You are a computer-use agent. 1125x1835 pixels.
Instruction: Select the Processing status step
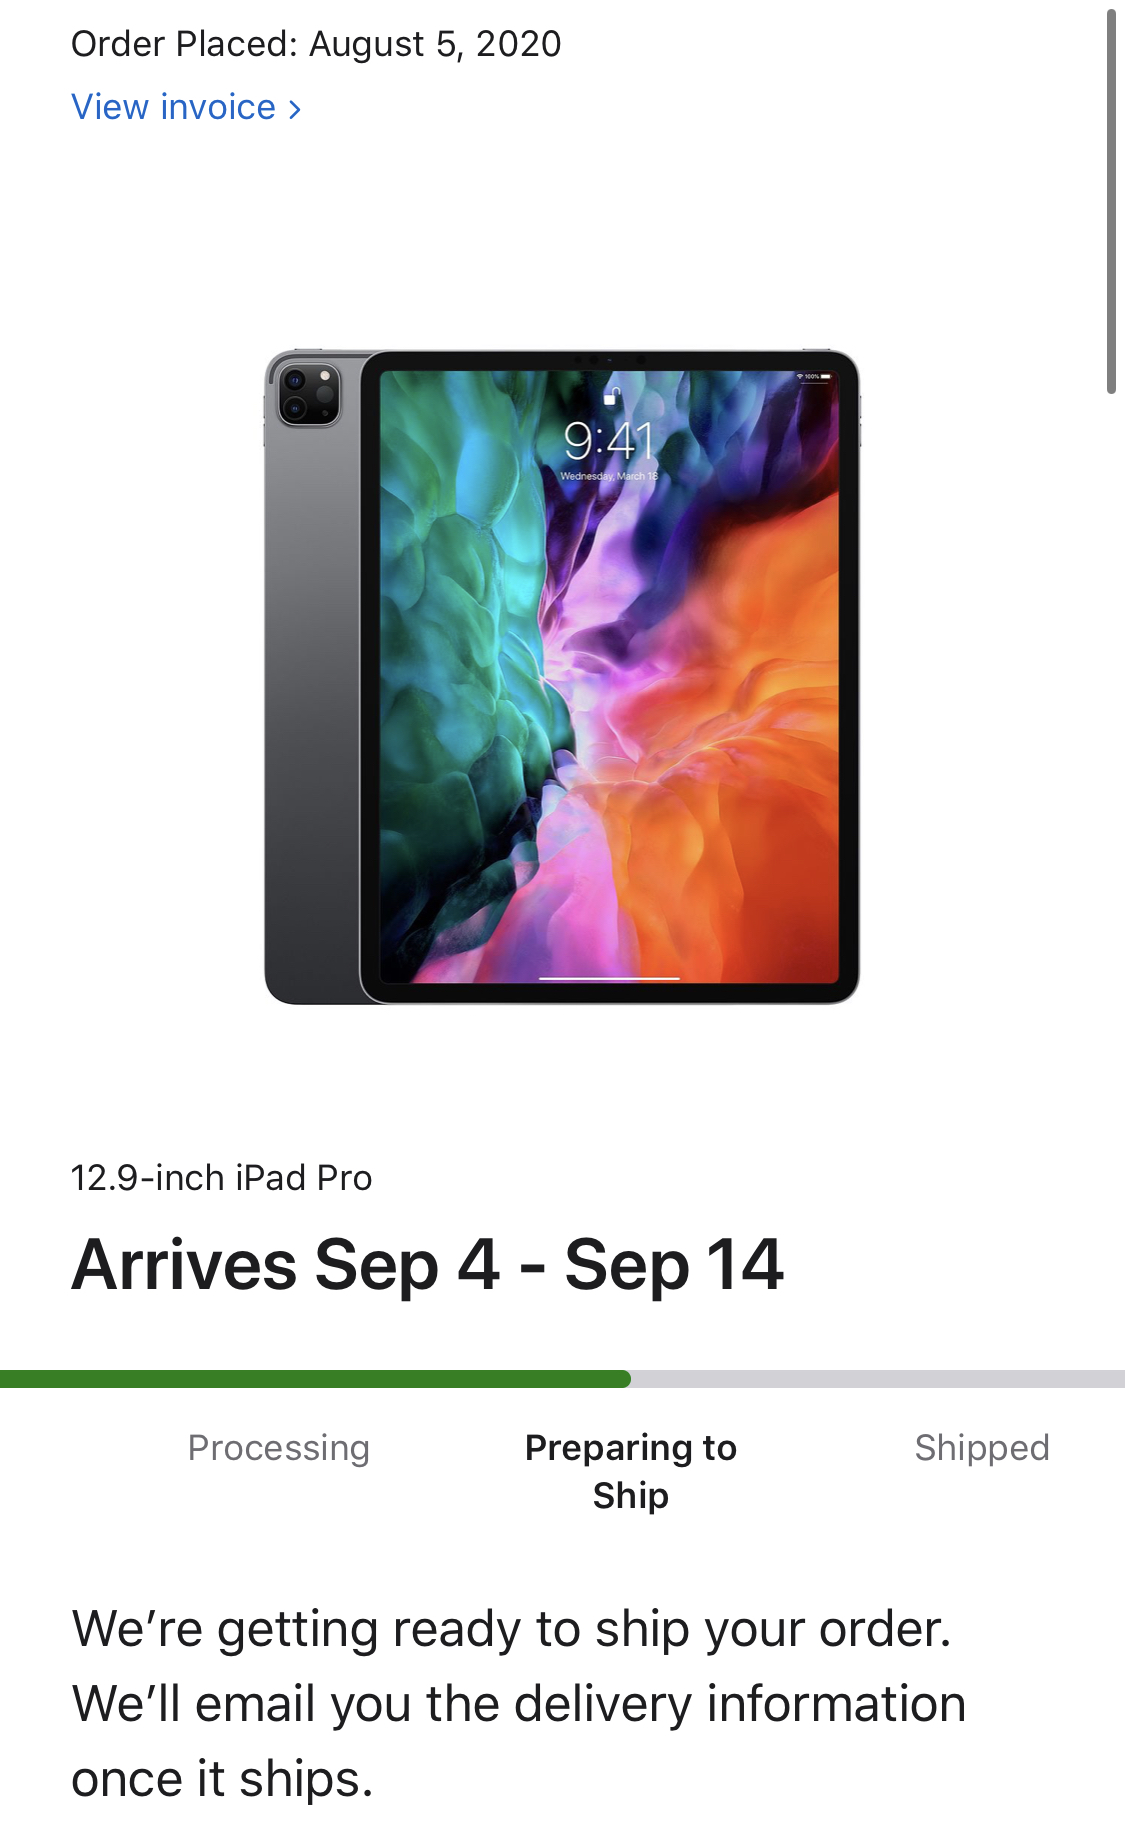tap(279, 1448)
